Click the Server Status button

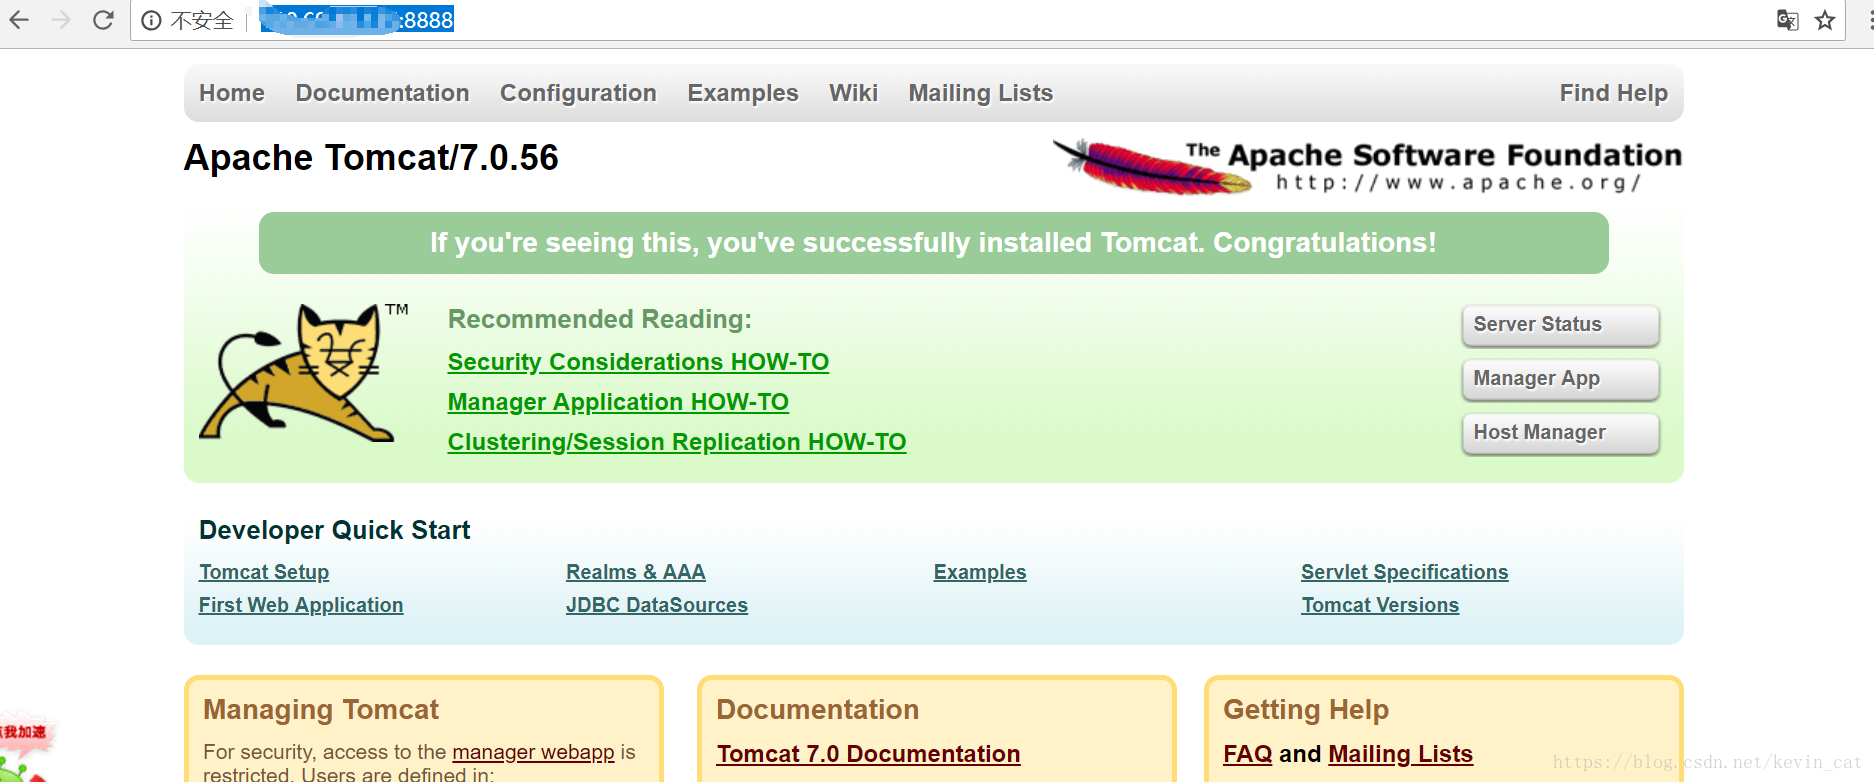pyautogui.click(x=1560, y=325)
